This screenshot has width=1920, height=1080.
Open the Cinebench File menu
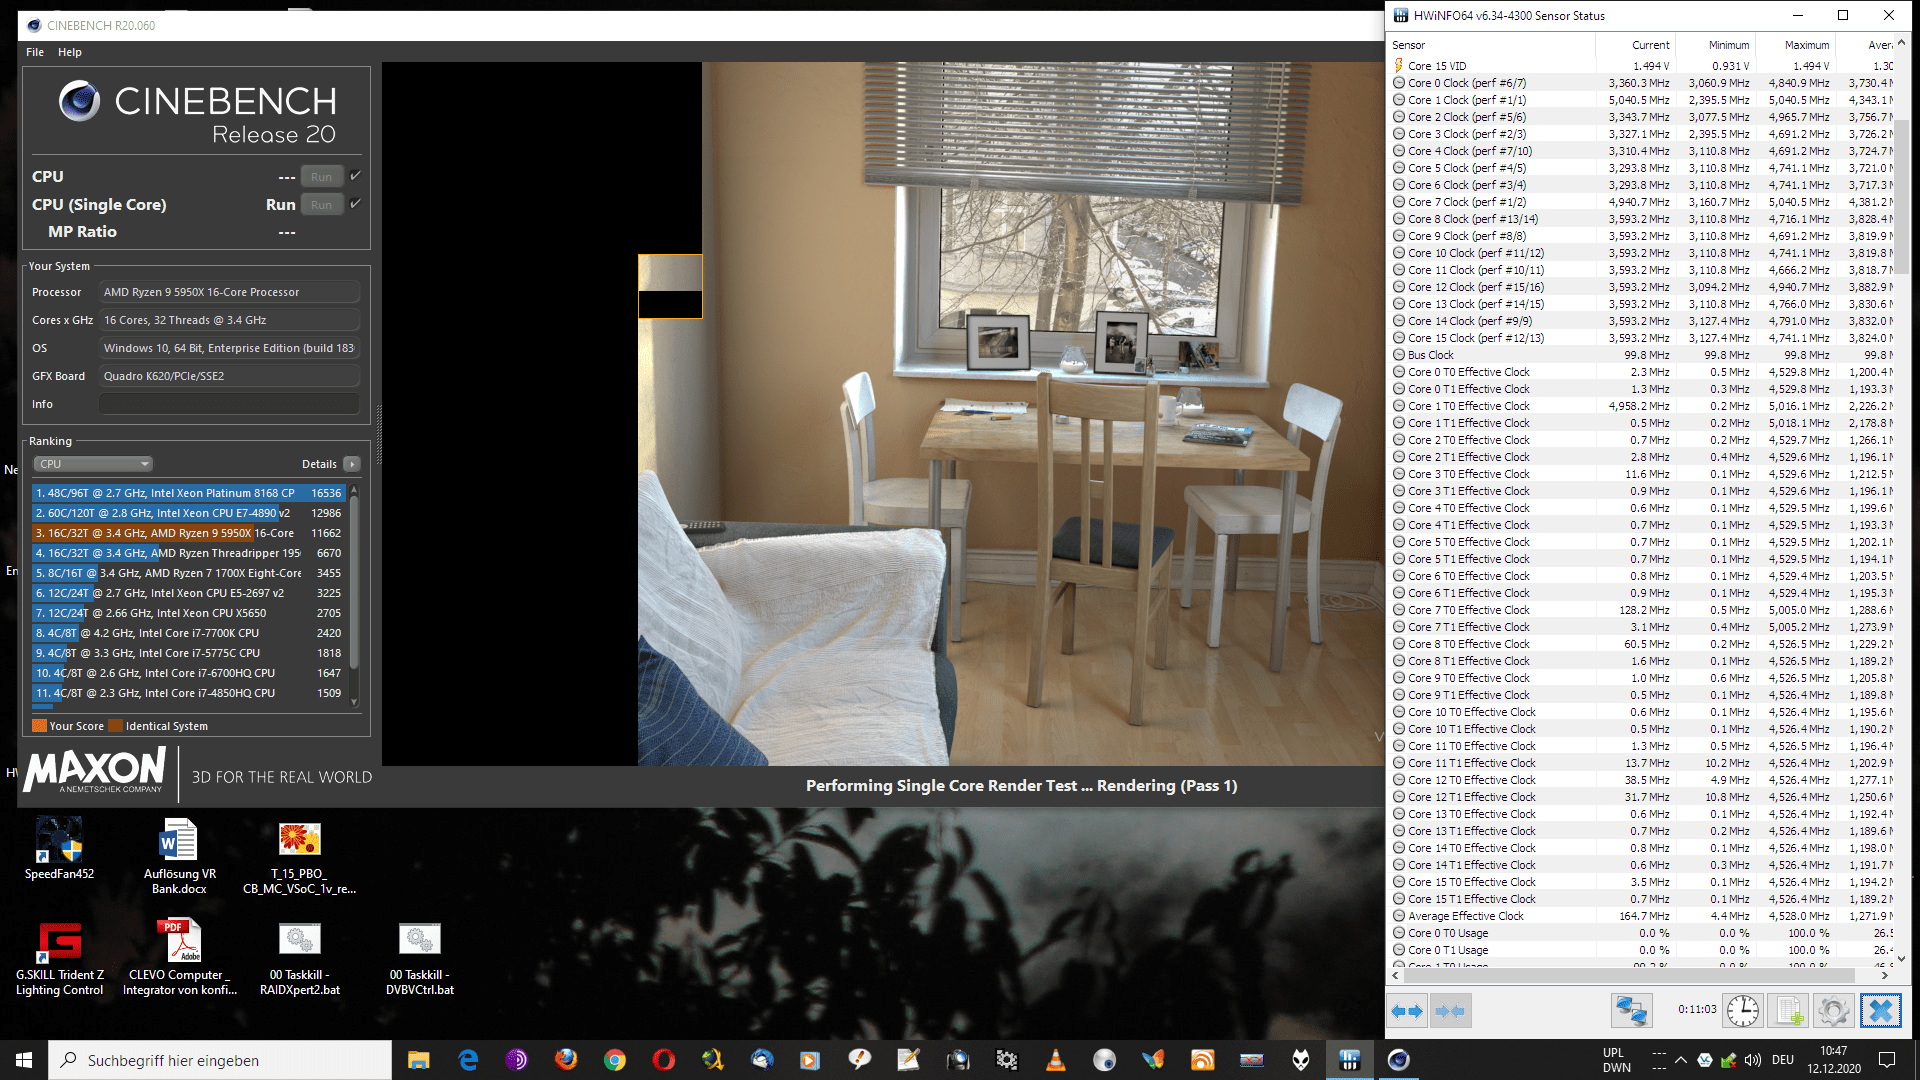click(35, 52)
